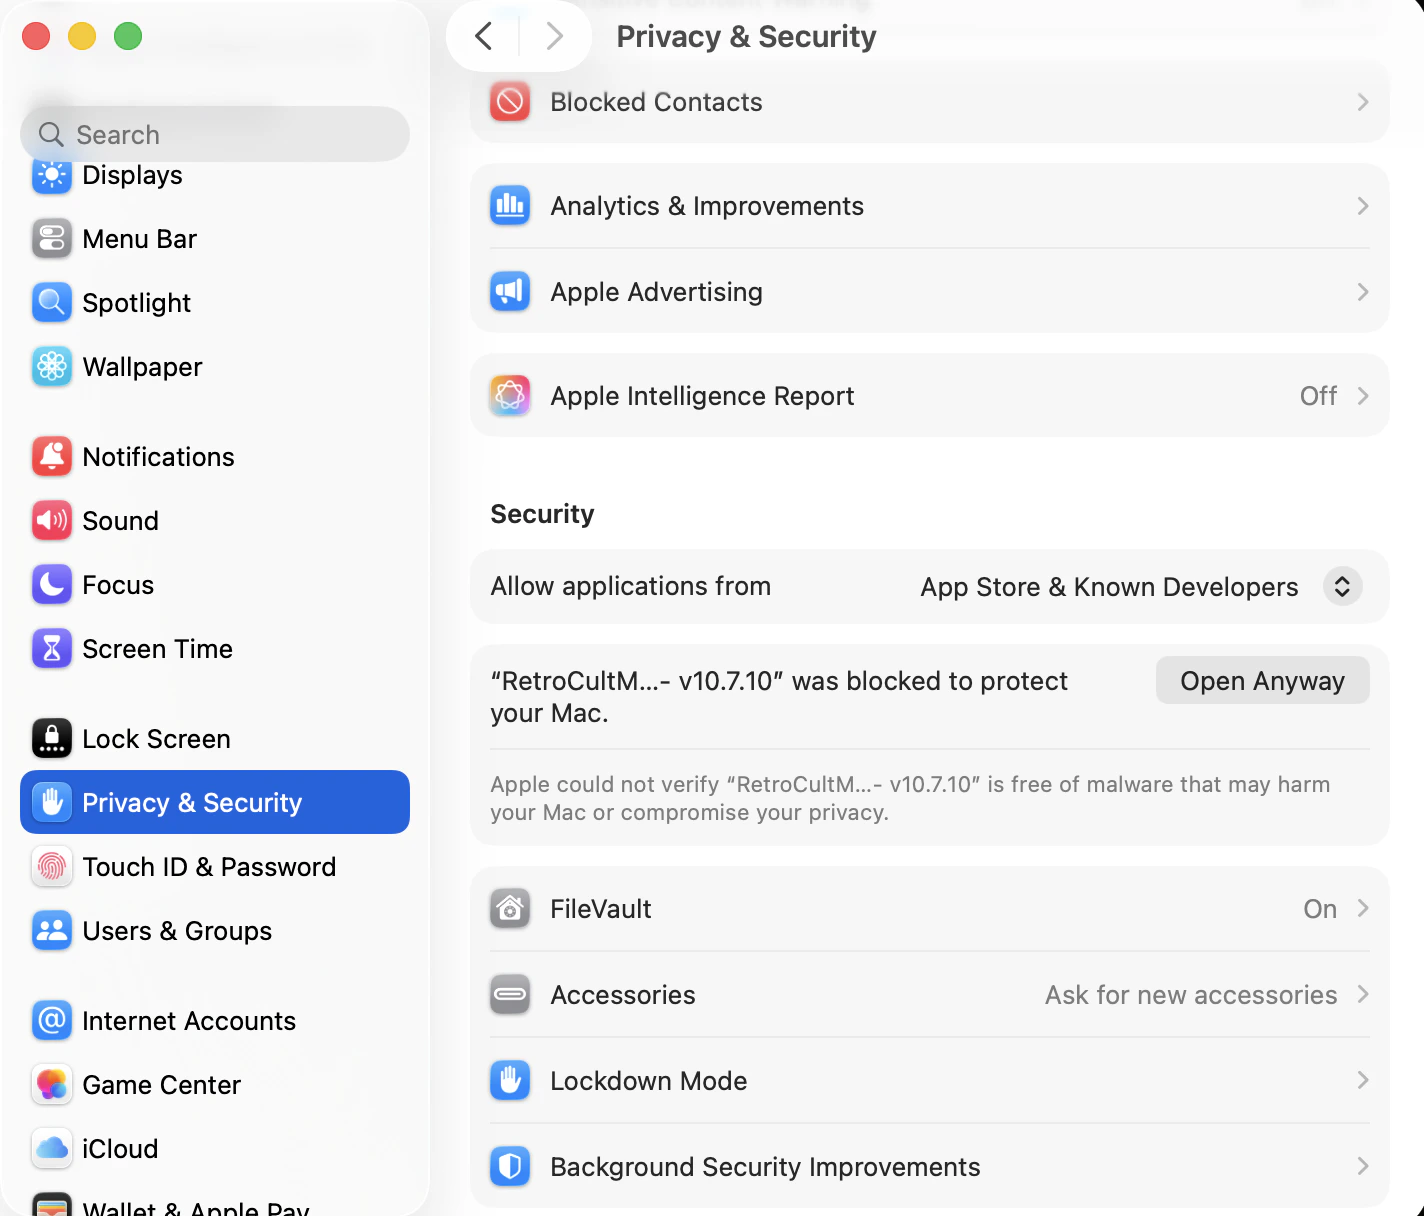1424x1216 pixels.
Task: Open Sound via the speaker icon
Action: point(52,521)
